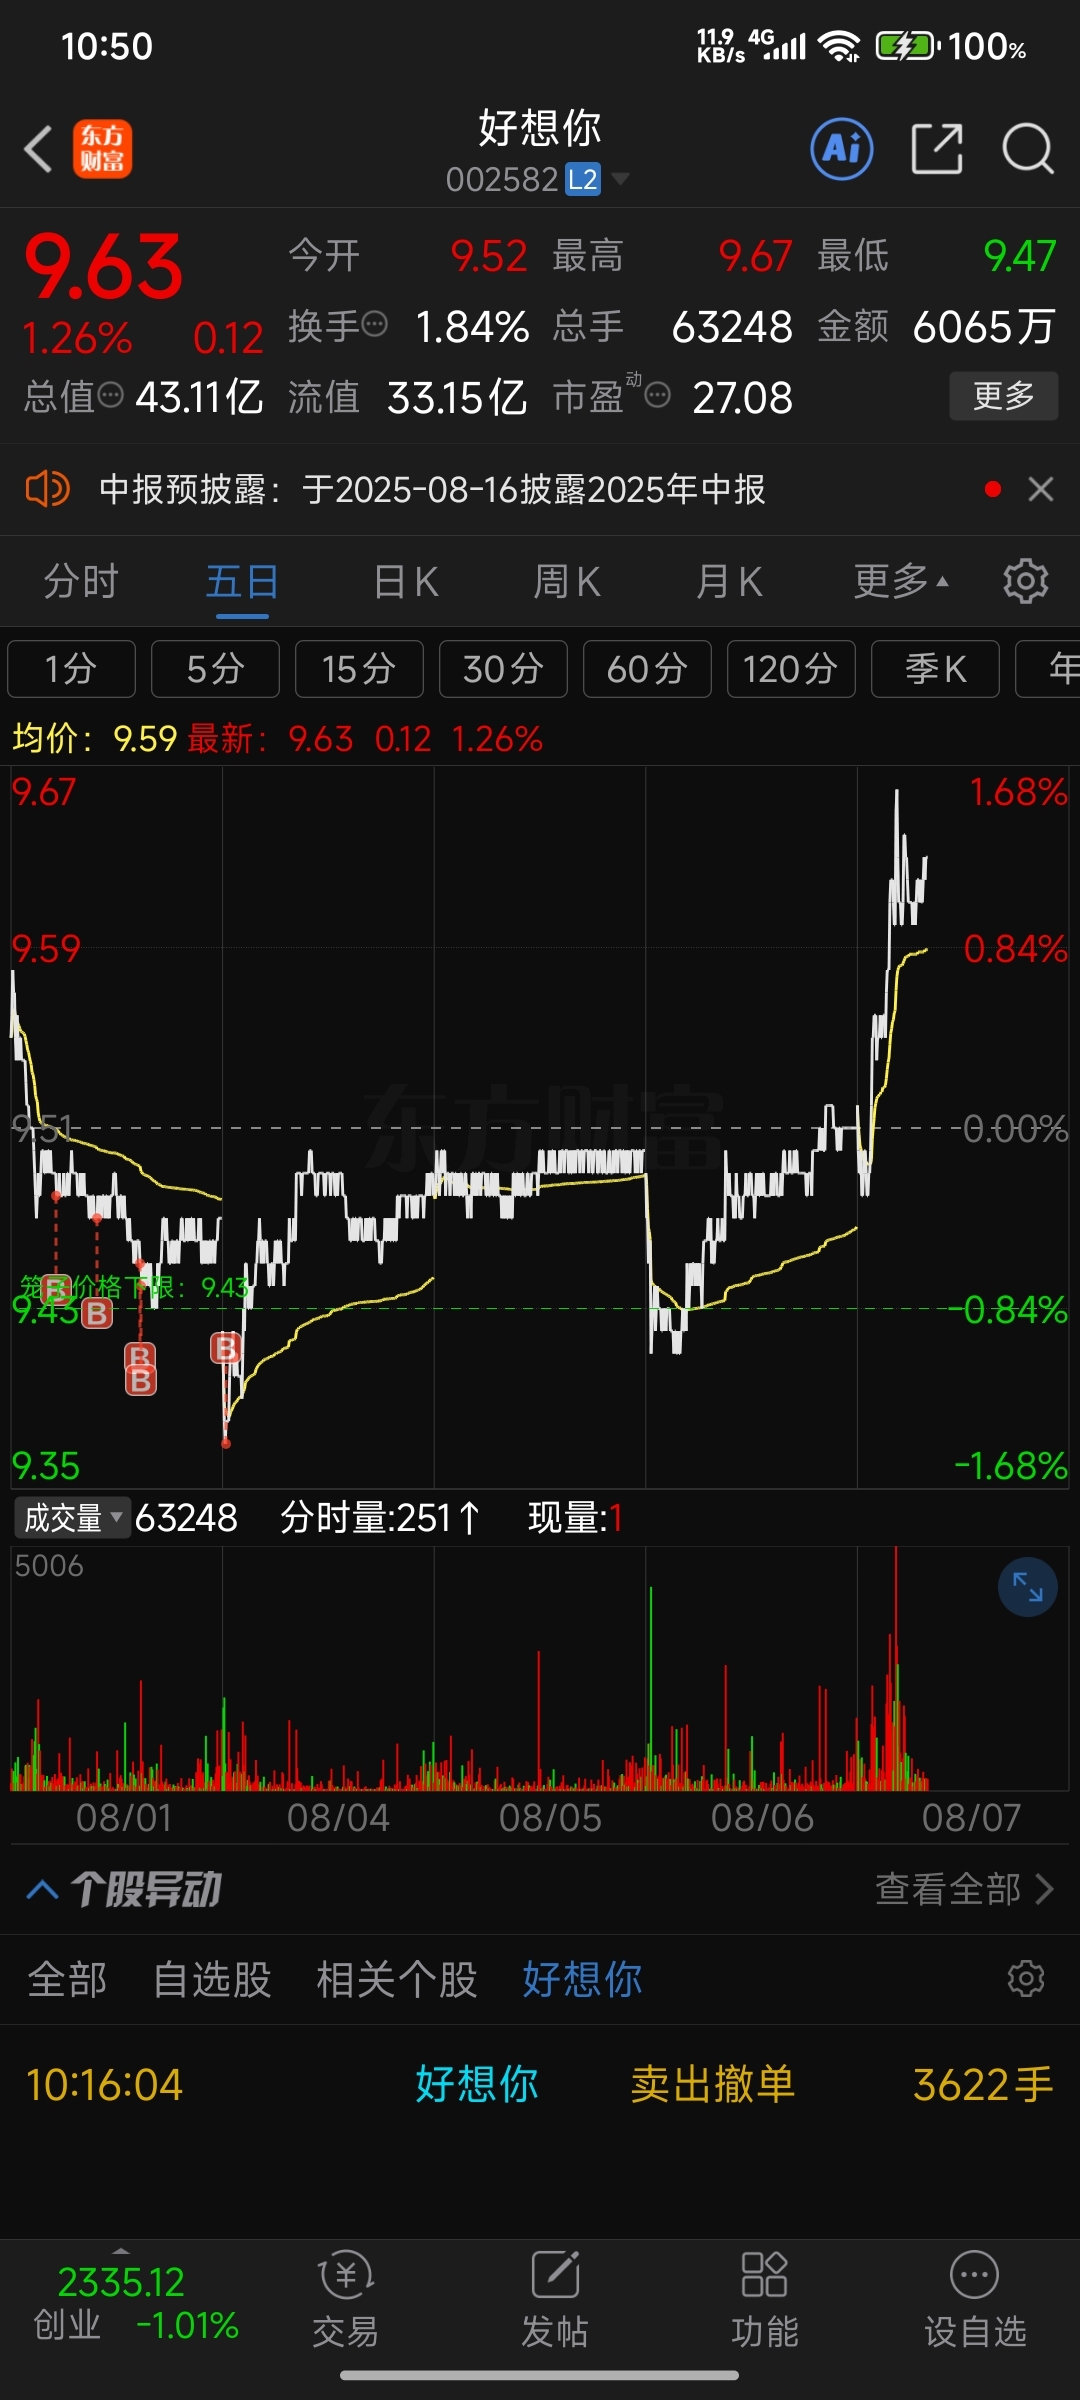Open the 10:16:04 卖出撤单 record
The image size is (1080, 2400).
[540, 2085]
